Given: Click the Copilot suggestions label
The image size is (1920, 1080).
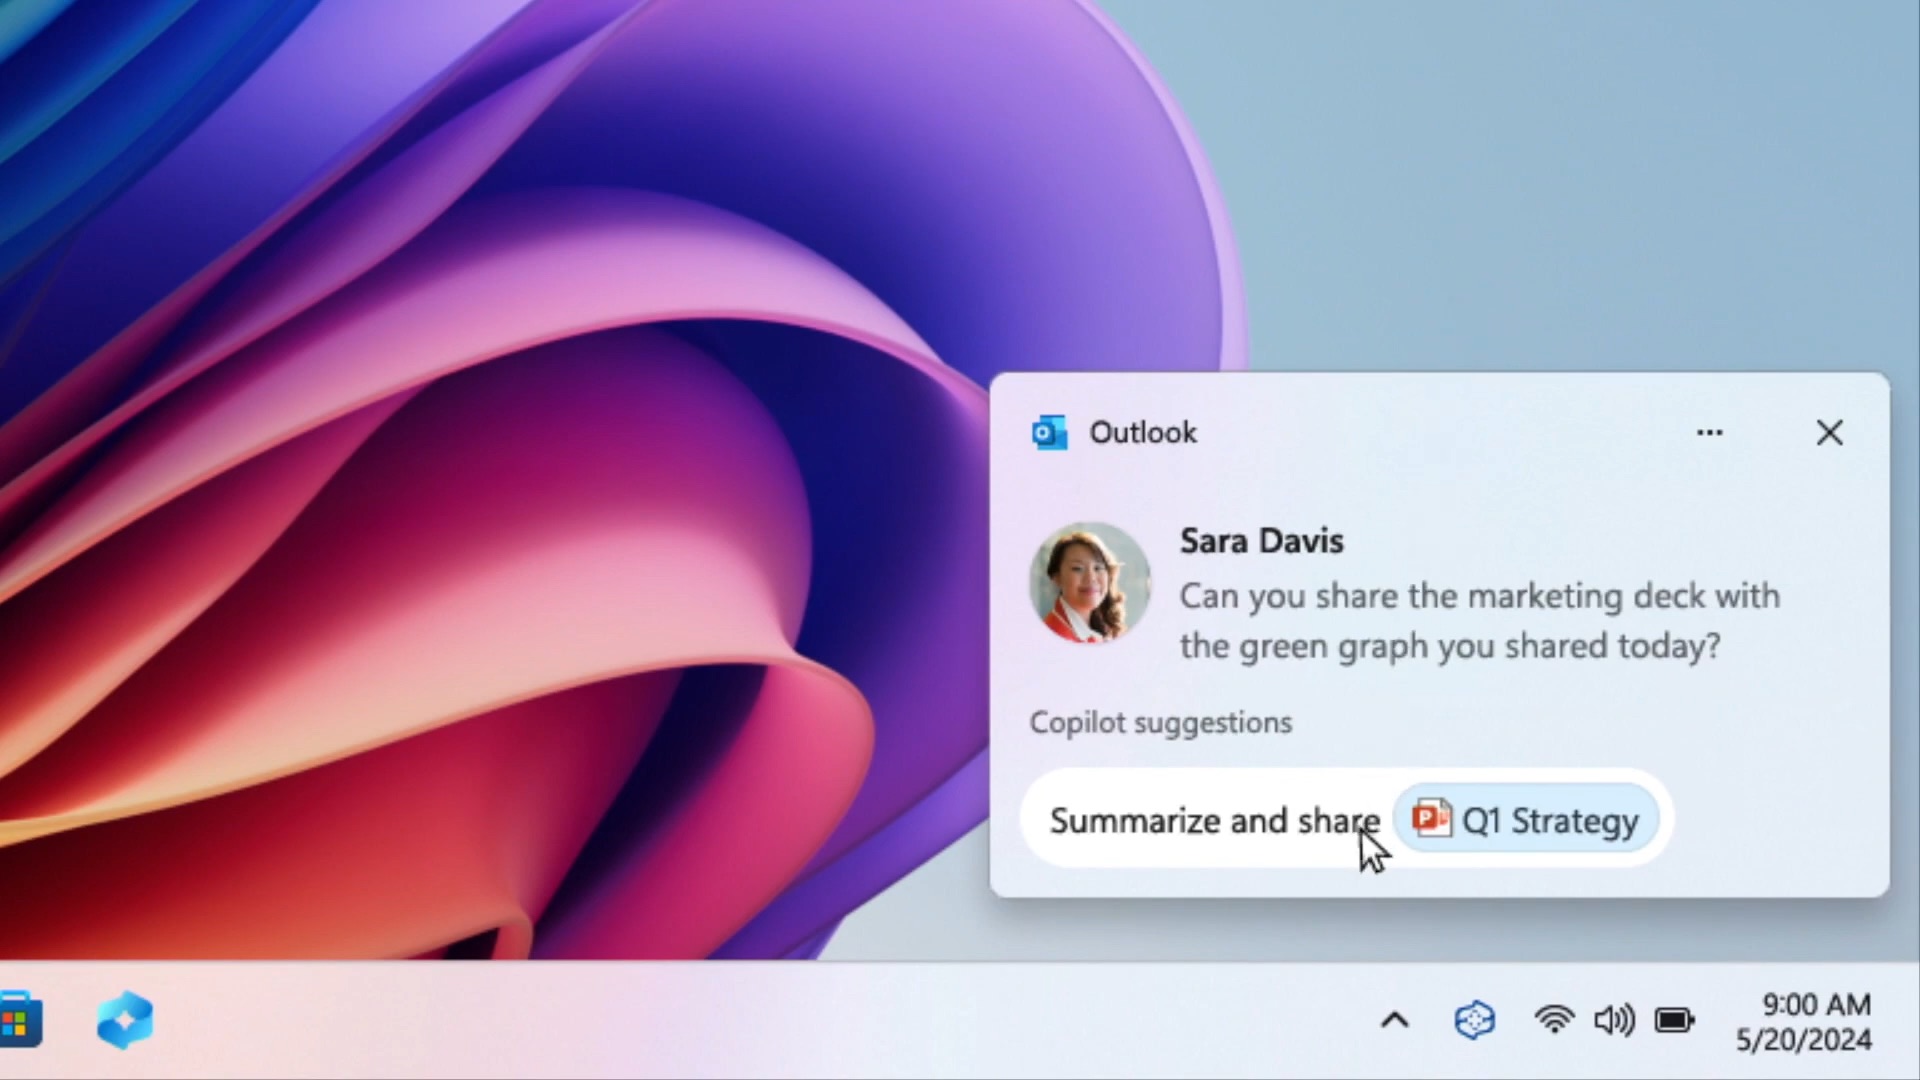Looking at the screenshot, I should [x=1161, y=722].
